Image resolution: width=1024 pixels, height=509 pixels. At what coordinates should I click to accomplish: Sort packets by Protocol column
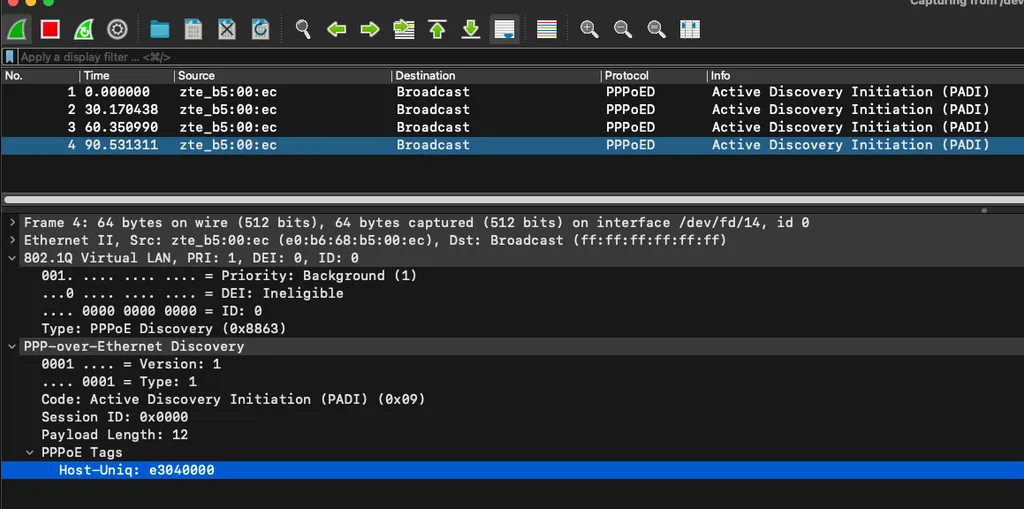654,76
